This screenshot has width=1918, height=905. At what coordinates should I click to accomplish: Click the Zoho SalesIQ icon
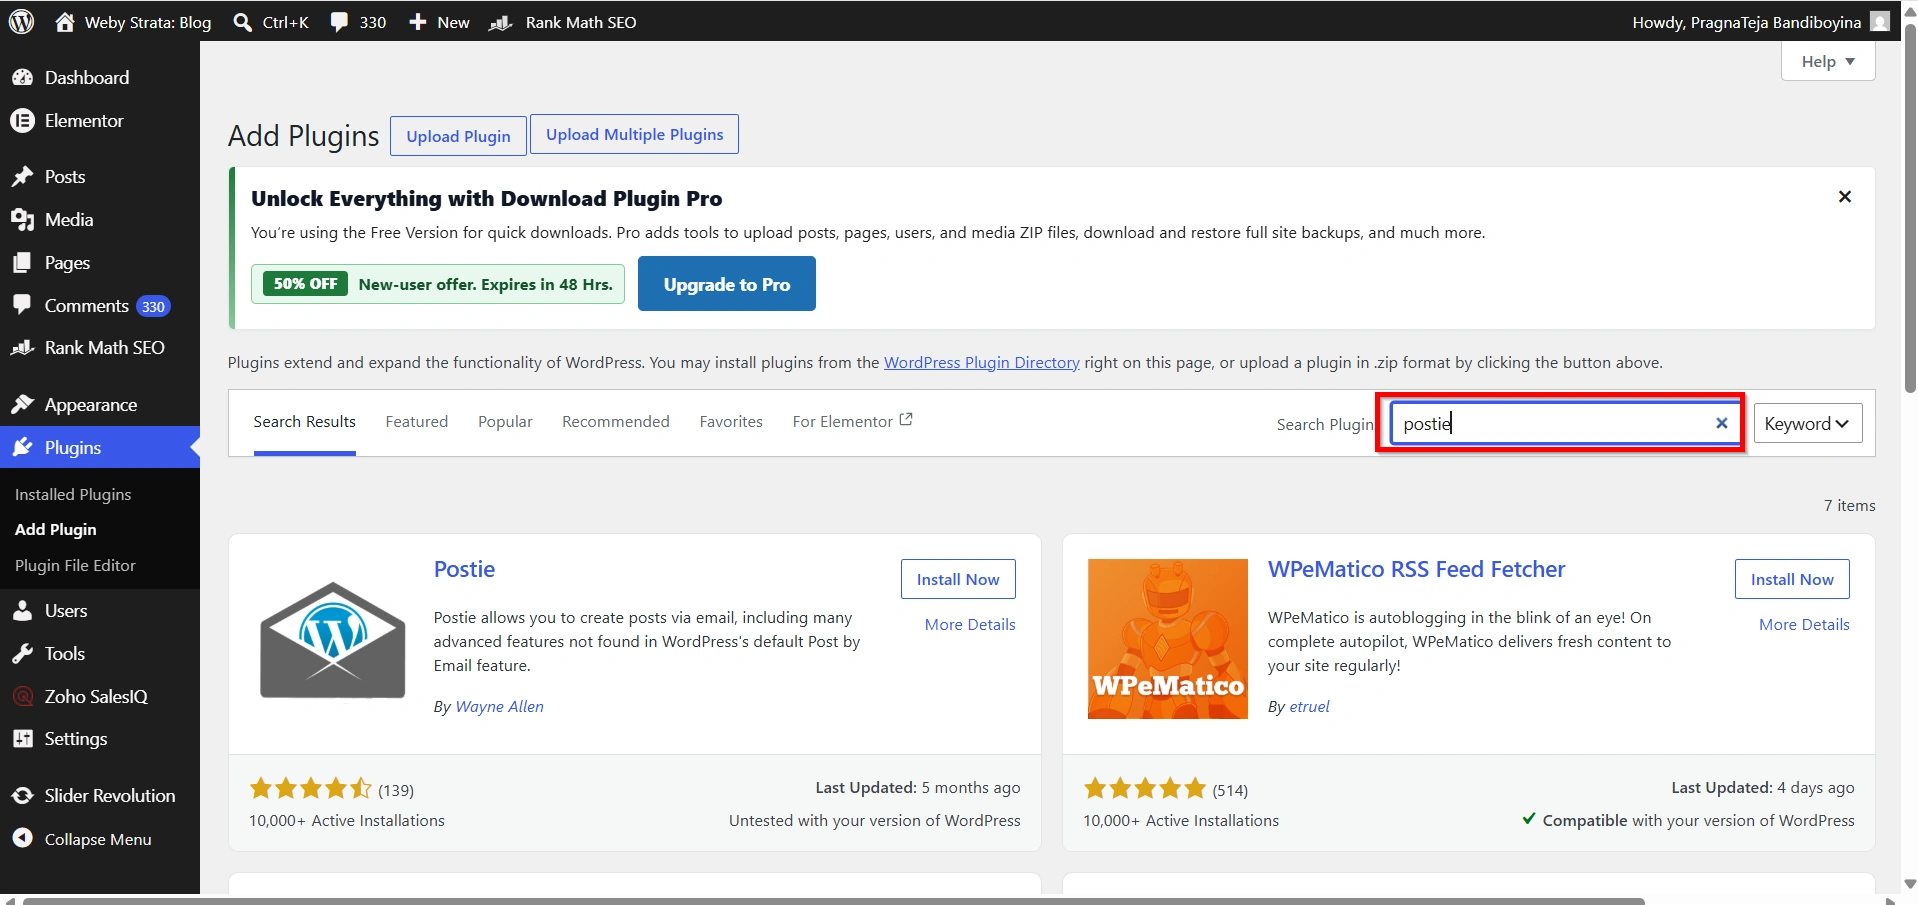22,696
